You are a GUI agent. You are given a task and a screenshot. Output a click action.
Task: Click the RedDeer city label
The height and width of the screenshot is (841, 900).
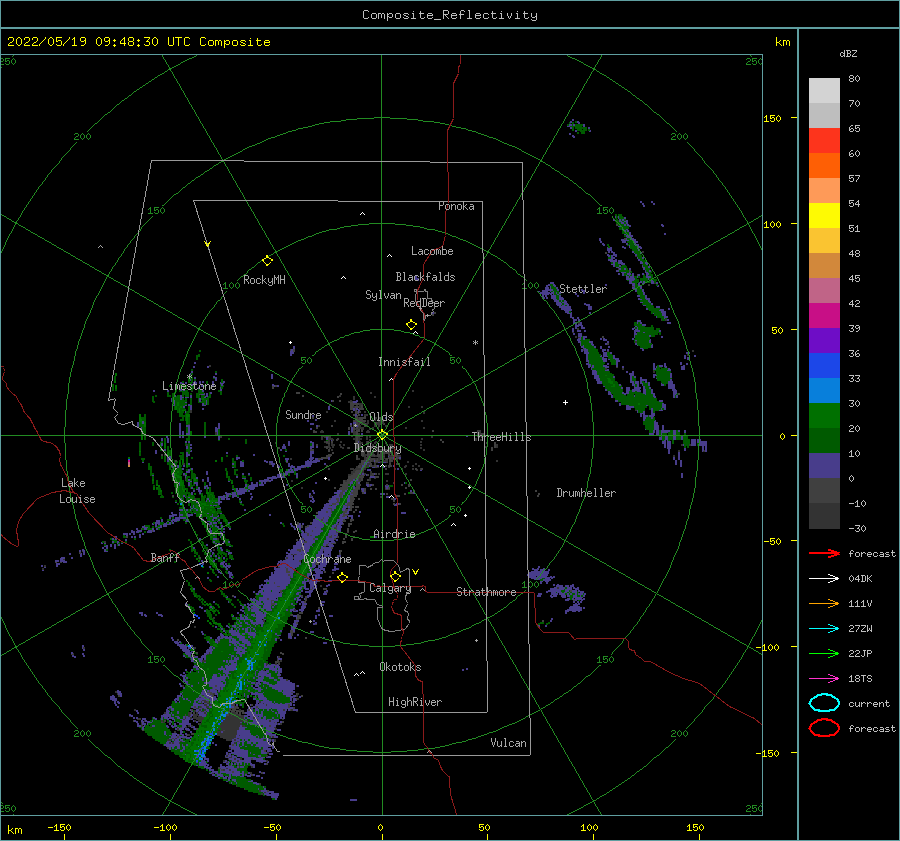tap(424, 303)
